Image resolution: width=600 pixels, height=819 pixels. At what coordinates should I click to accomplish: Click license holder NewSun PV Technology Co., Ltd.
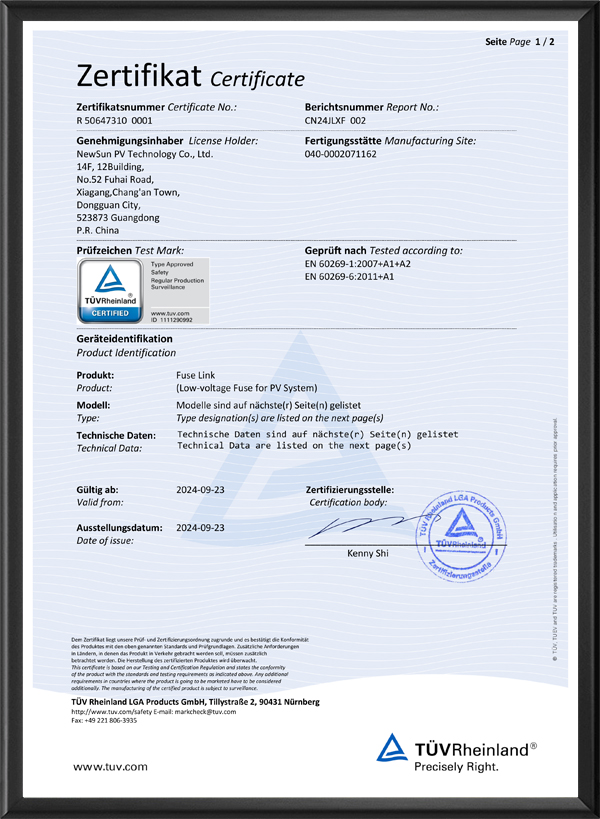pos(145,154)
